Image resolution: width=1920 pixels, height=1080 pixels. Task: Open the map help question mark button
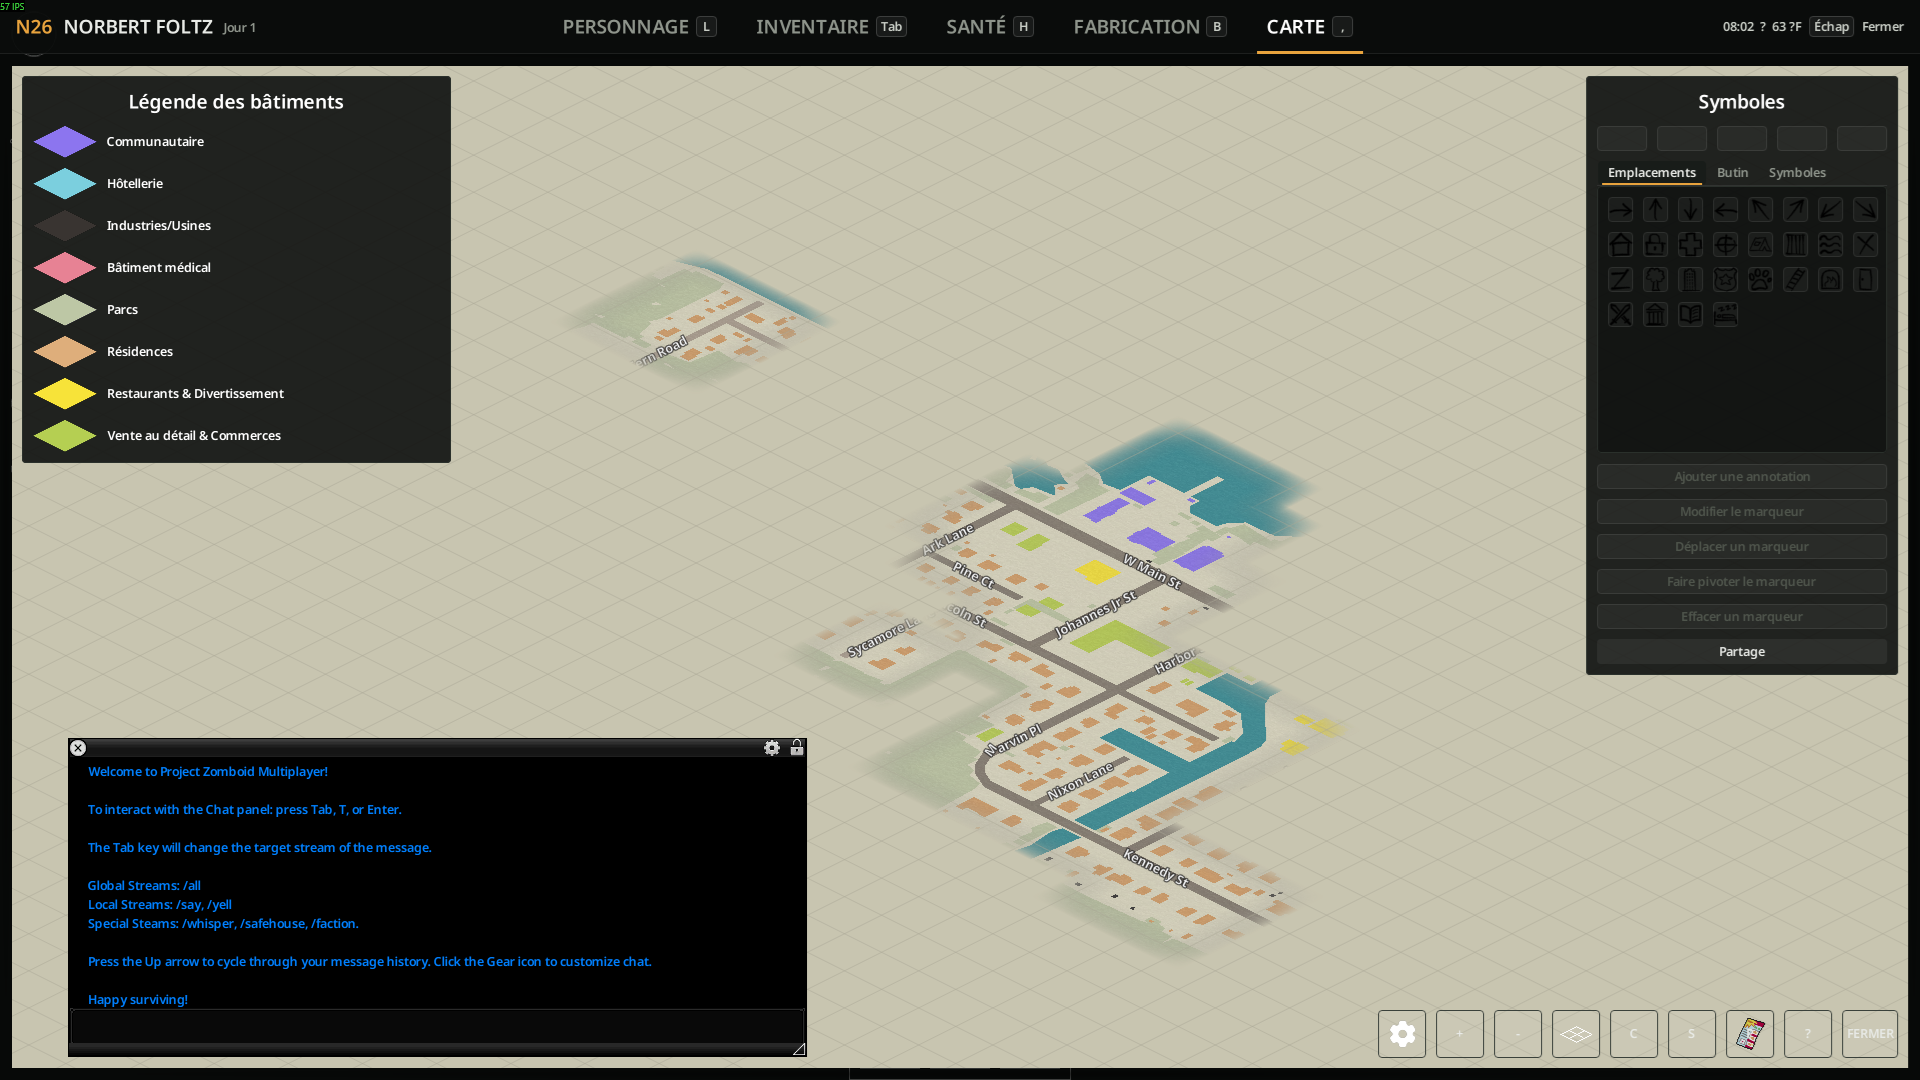pyautogui.click(x=1808, y=1034)
